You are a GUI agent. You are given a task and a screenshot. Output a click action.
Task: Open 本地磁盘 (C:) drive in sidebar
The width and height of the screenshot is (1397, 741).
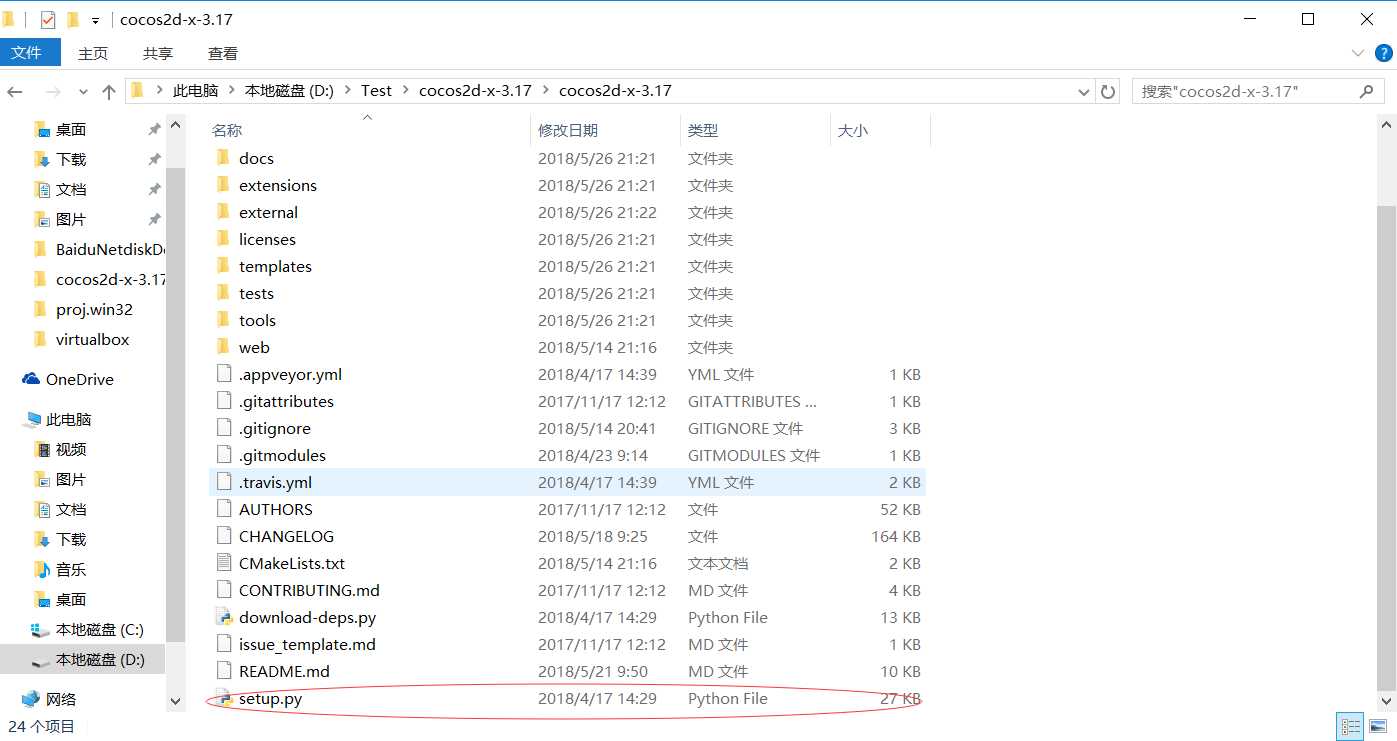pos(100,629)
